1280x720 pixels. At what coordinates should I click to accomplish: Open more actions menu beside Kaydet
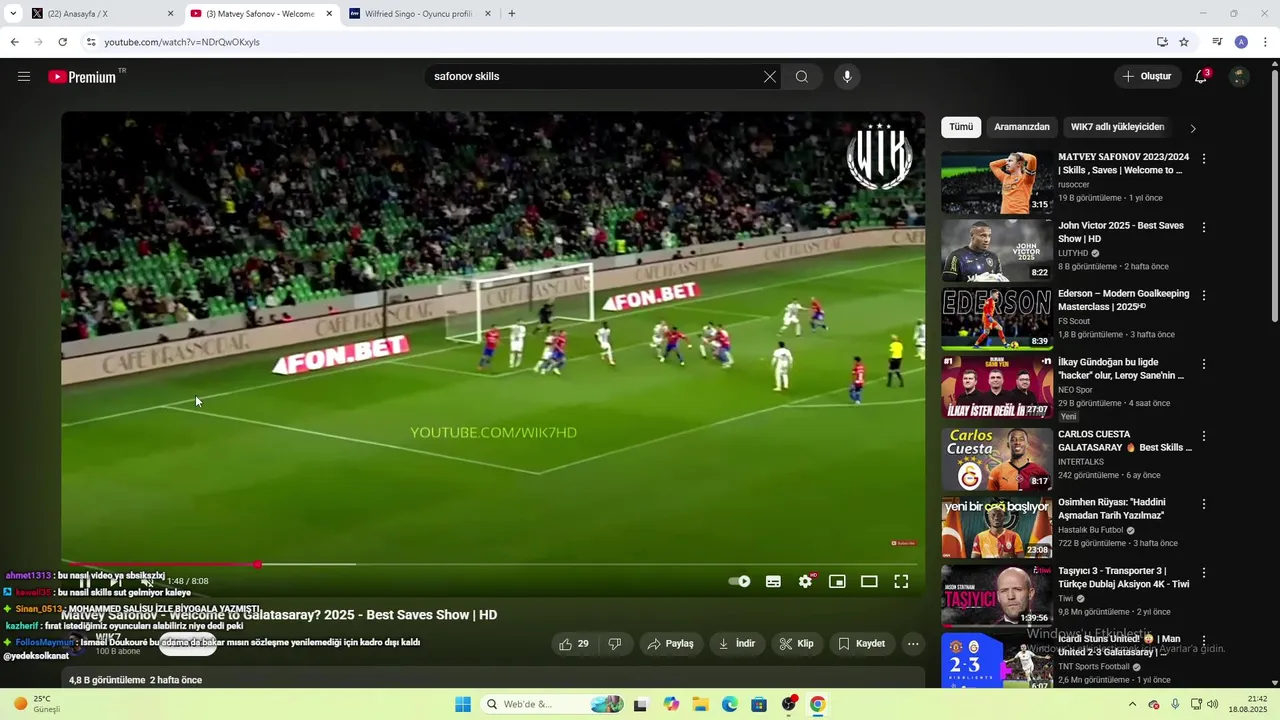pyautogui.click(x=913, y=644)
